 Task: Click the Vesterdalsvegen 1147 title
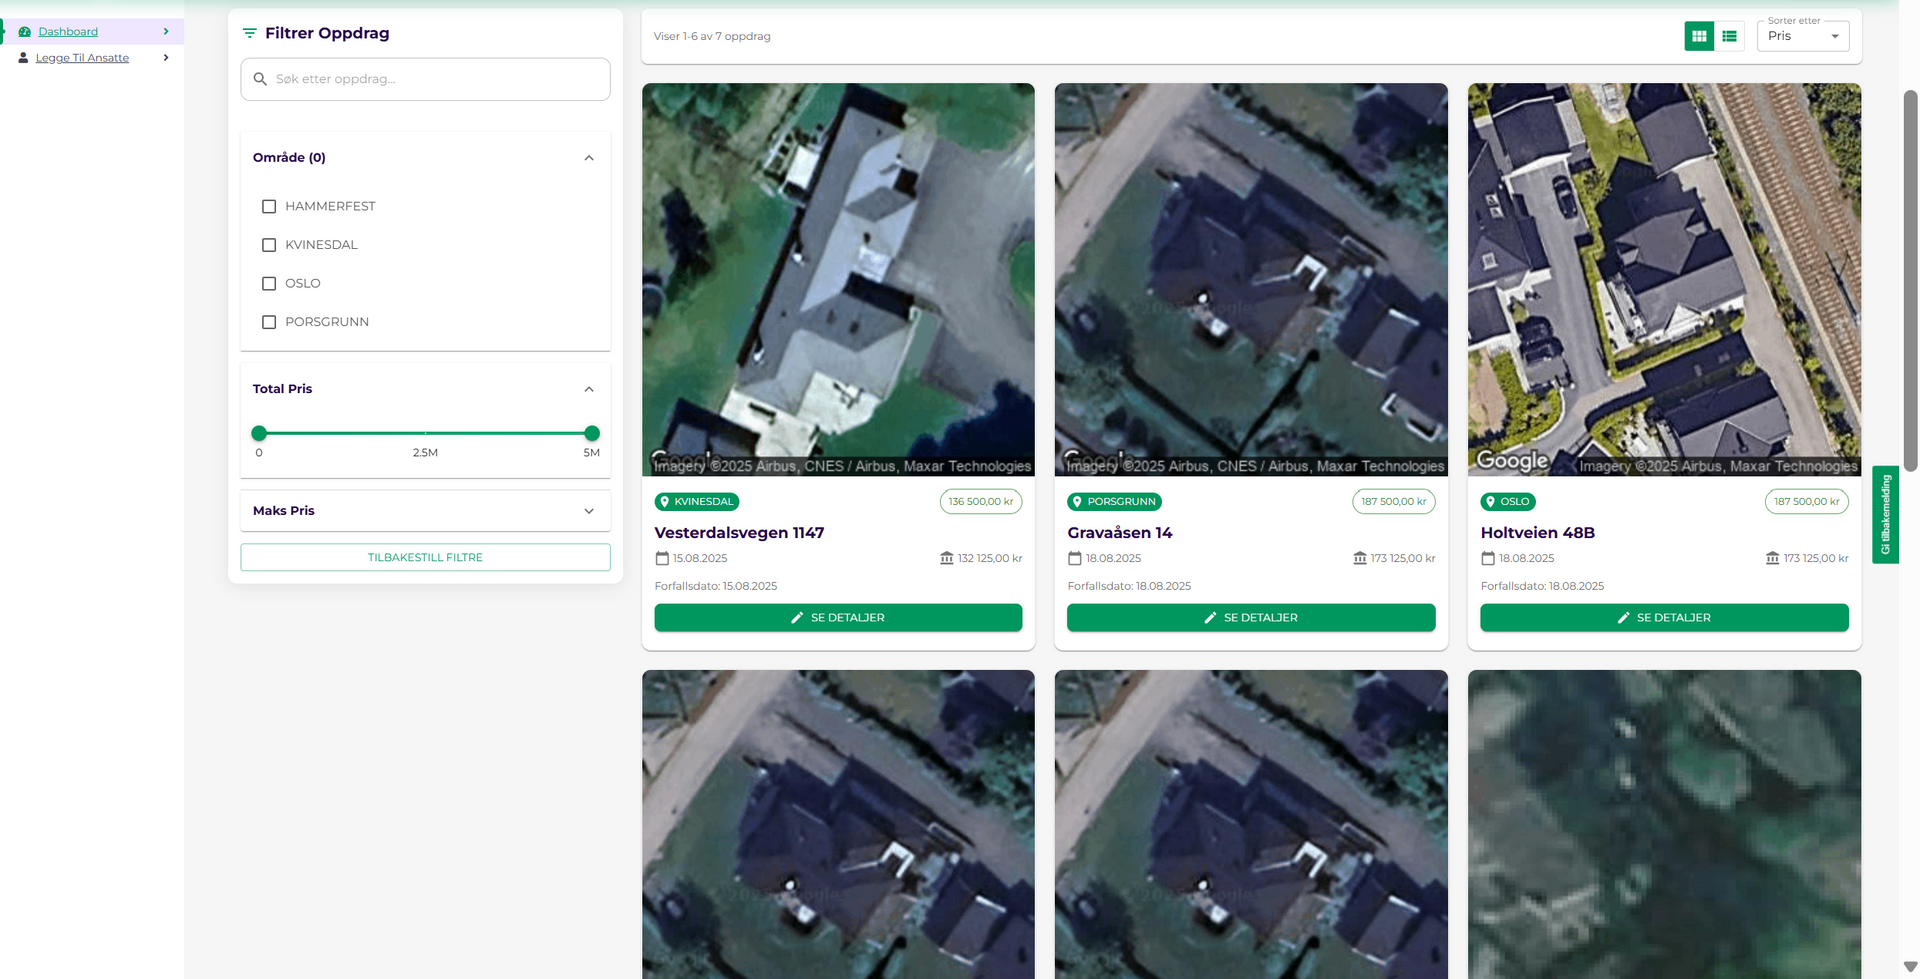[739, 533]
